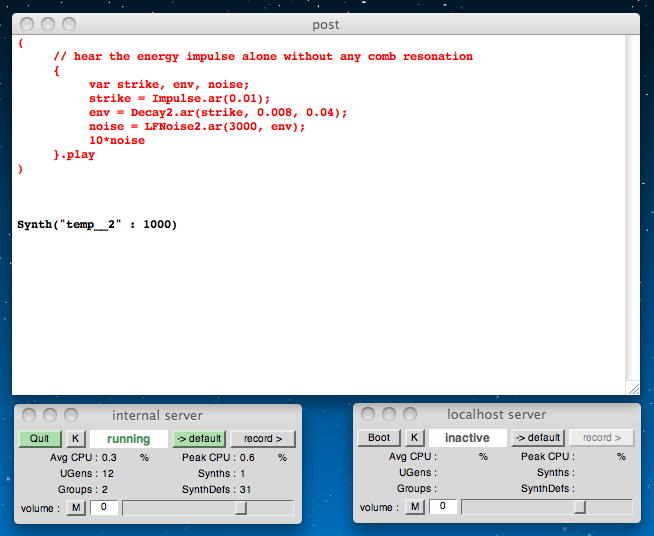Click the localhost server volume slider handle
The width and height of the screenshot is (654, 536).
pos(580,507)
